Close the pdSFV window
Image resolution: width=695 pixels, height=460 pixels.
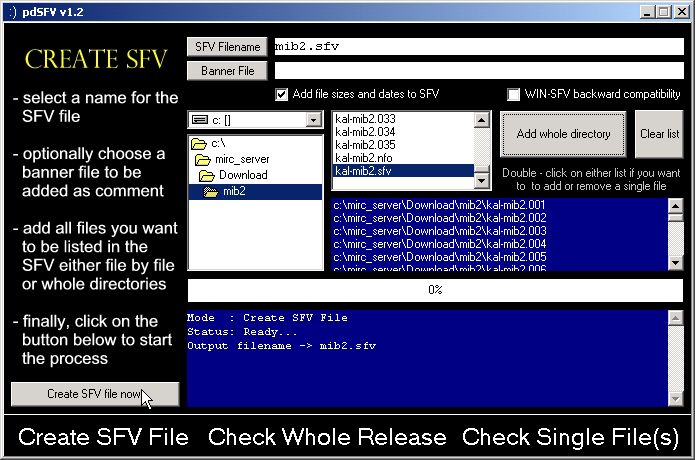click(x=681, y=12)
